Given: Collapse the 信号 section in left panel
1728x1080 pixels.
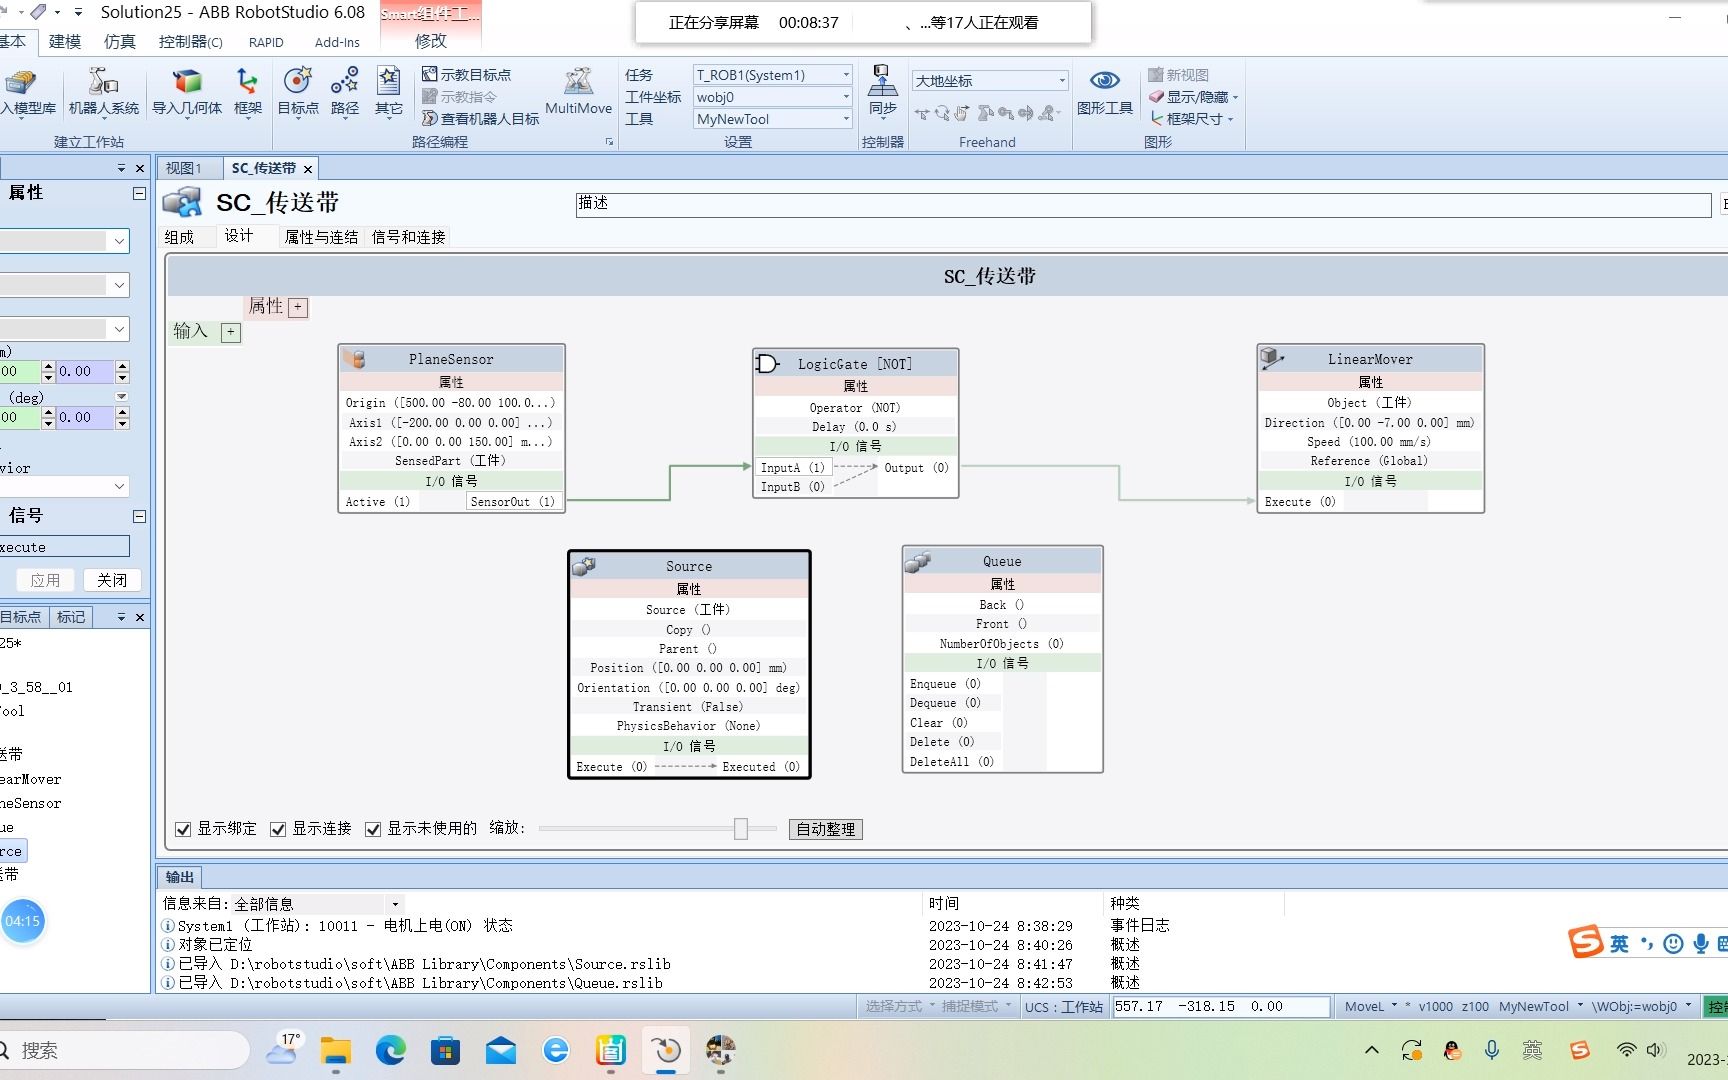Looking at the screenshot, I should pyautogui.click(x=139, y=516).
